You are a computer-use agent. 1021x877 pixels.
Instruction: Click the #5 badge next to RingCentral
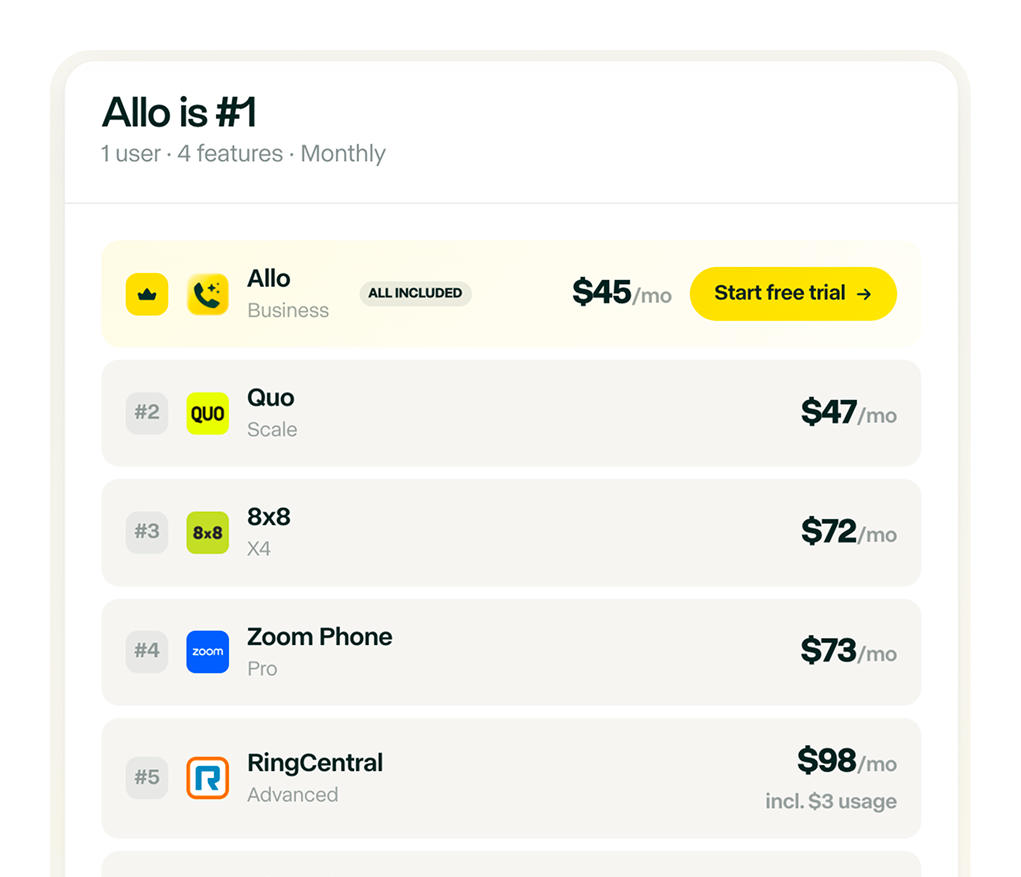point(146,778)
